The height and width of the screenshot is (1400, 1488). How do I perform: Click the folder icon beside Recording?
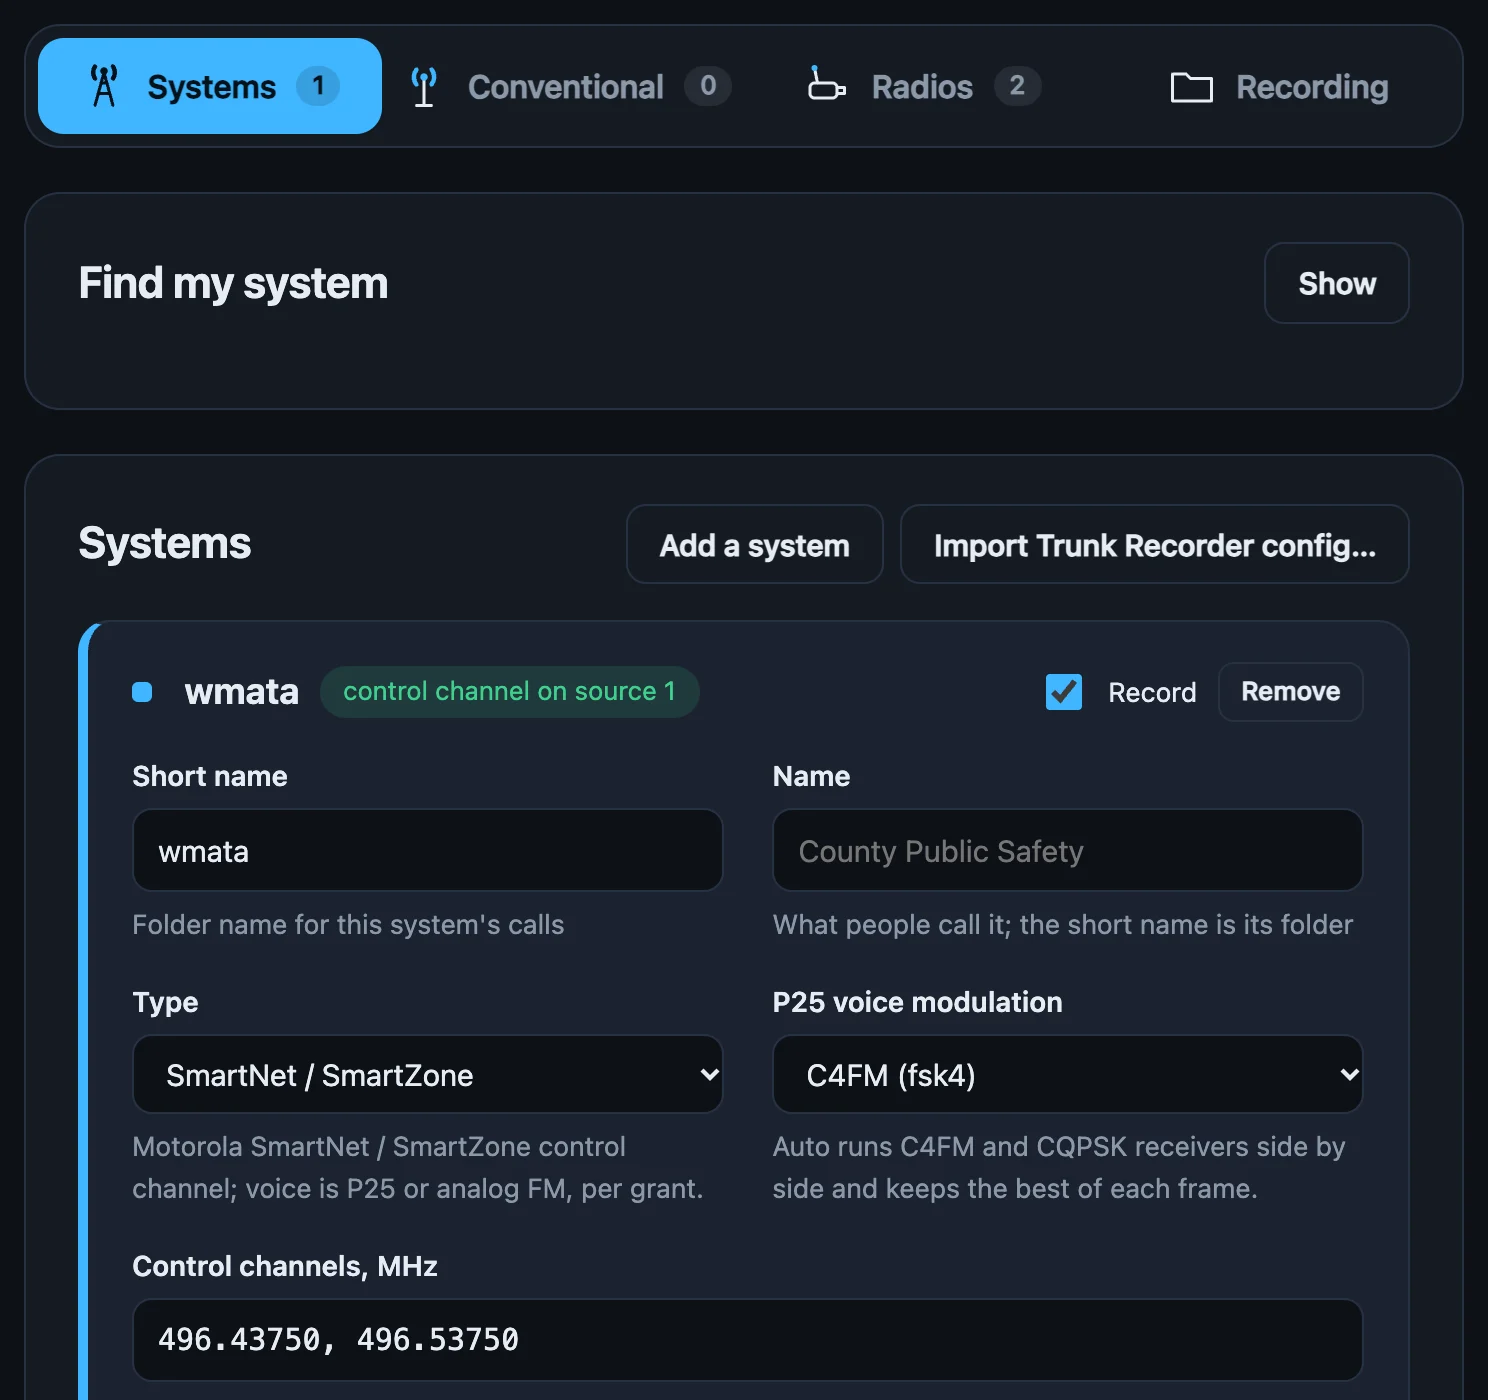[x=1192, y=87]
